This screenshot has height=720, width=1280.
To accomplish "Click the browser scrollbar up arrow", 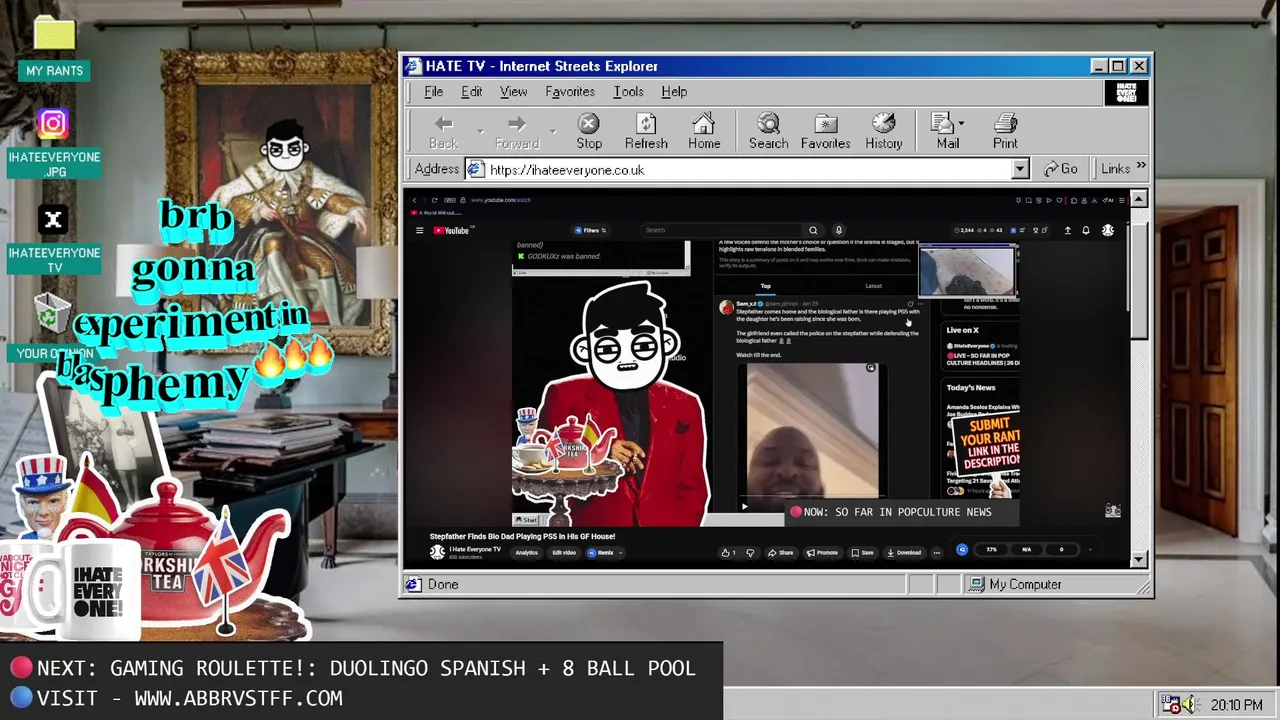I will click(1139, 199).
